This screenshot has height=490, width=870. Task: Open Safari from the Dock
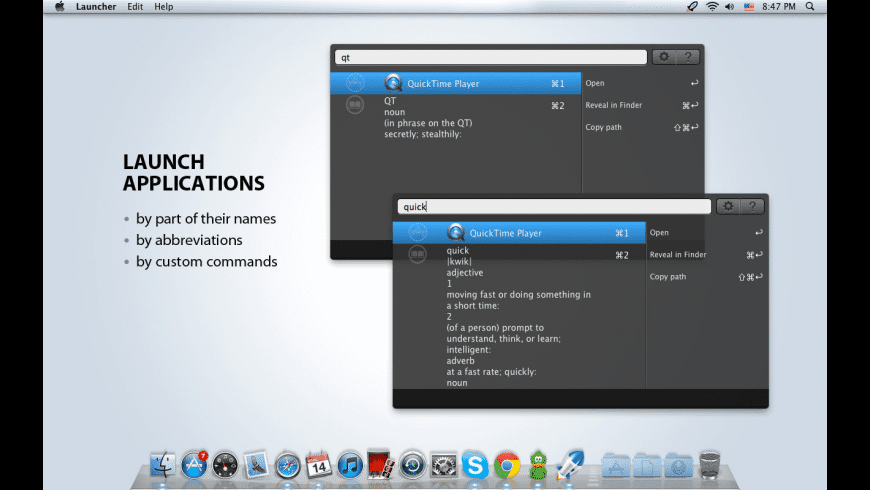pyautogui.click(x=287, y=466)
